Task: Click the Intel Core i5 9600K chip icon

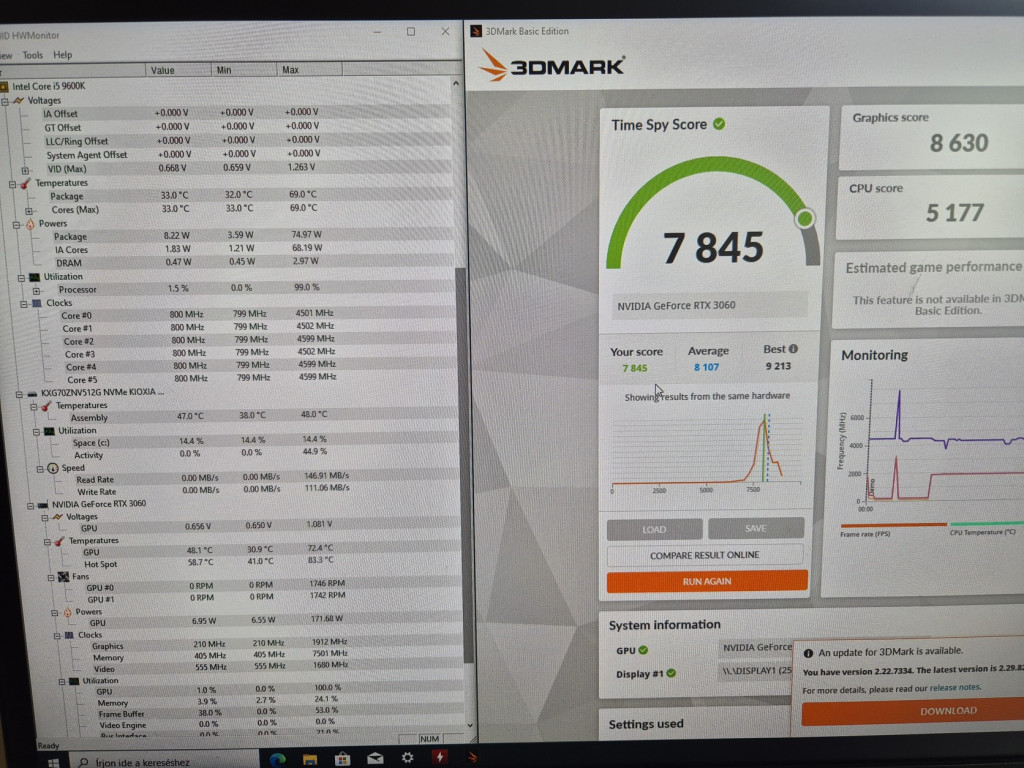Action: click(x=5, y=86)
